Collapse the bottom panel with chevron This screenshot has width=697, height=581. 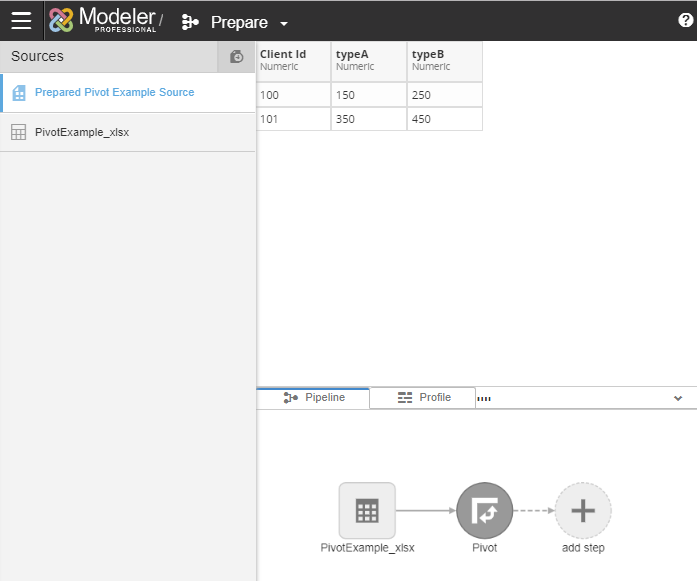(678, 398)
